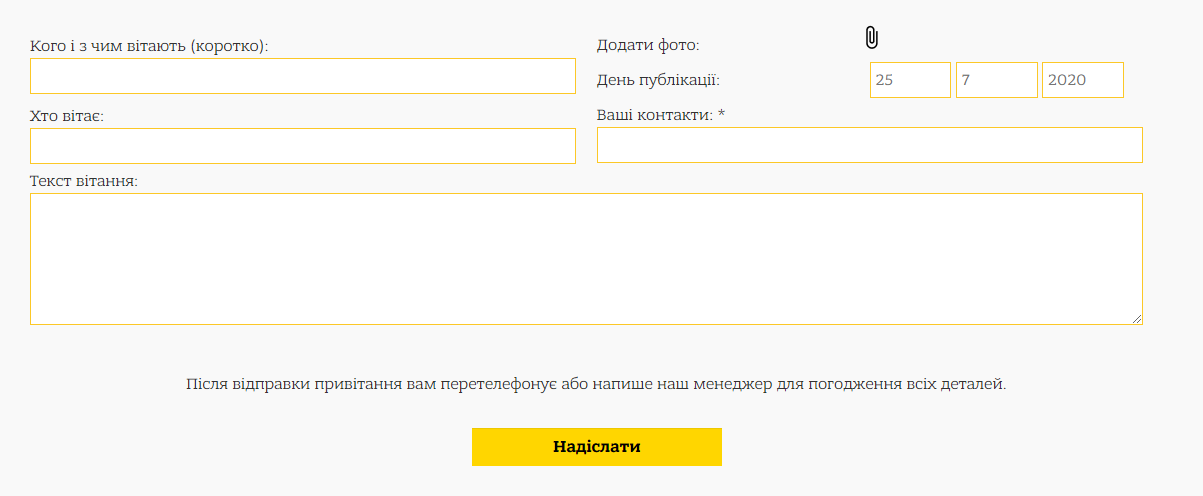Click inside the 'Текст вітання' text area
This screenshot has width=1203, height=496.
click(586, 259)
